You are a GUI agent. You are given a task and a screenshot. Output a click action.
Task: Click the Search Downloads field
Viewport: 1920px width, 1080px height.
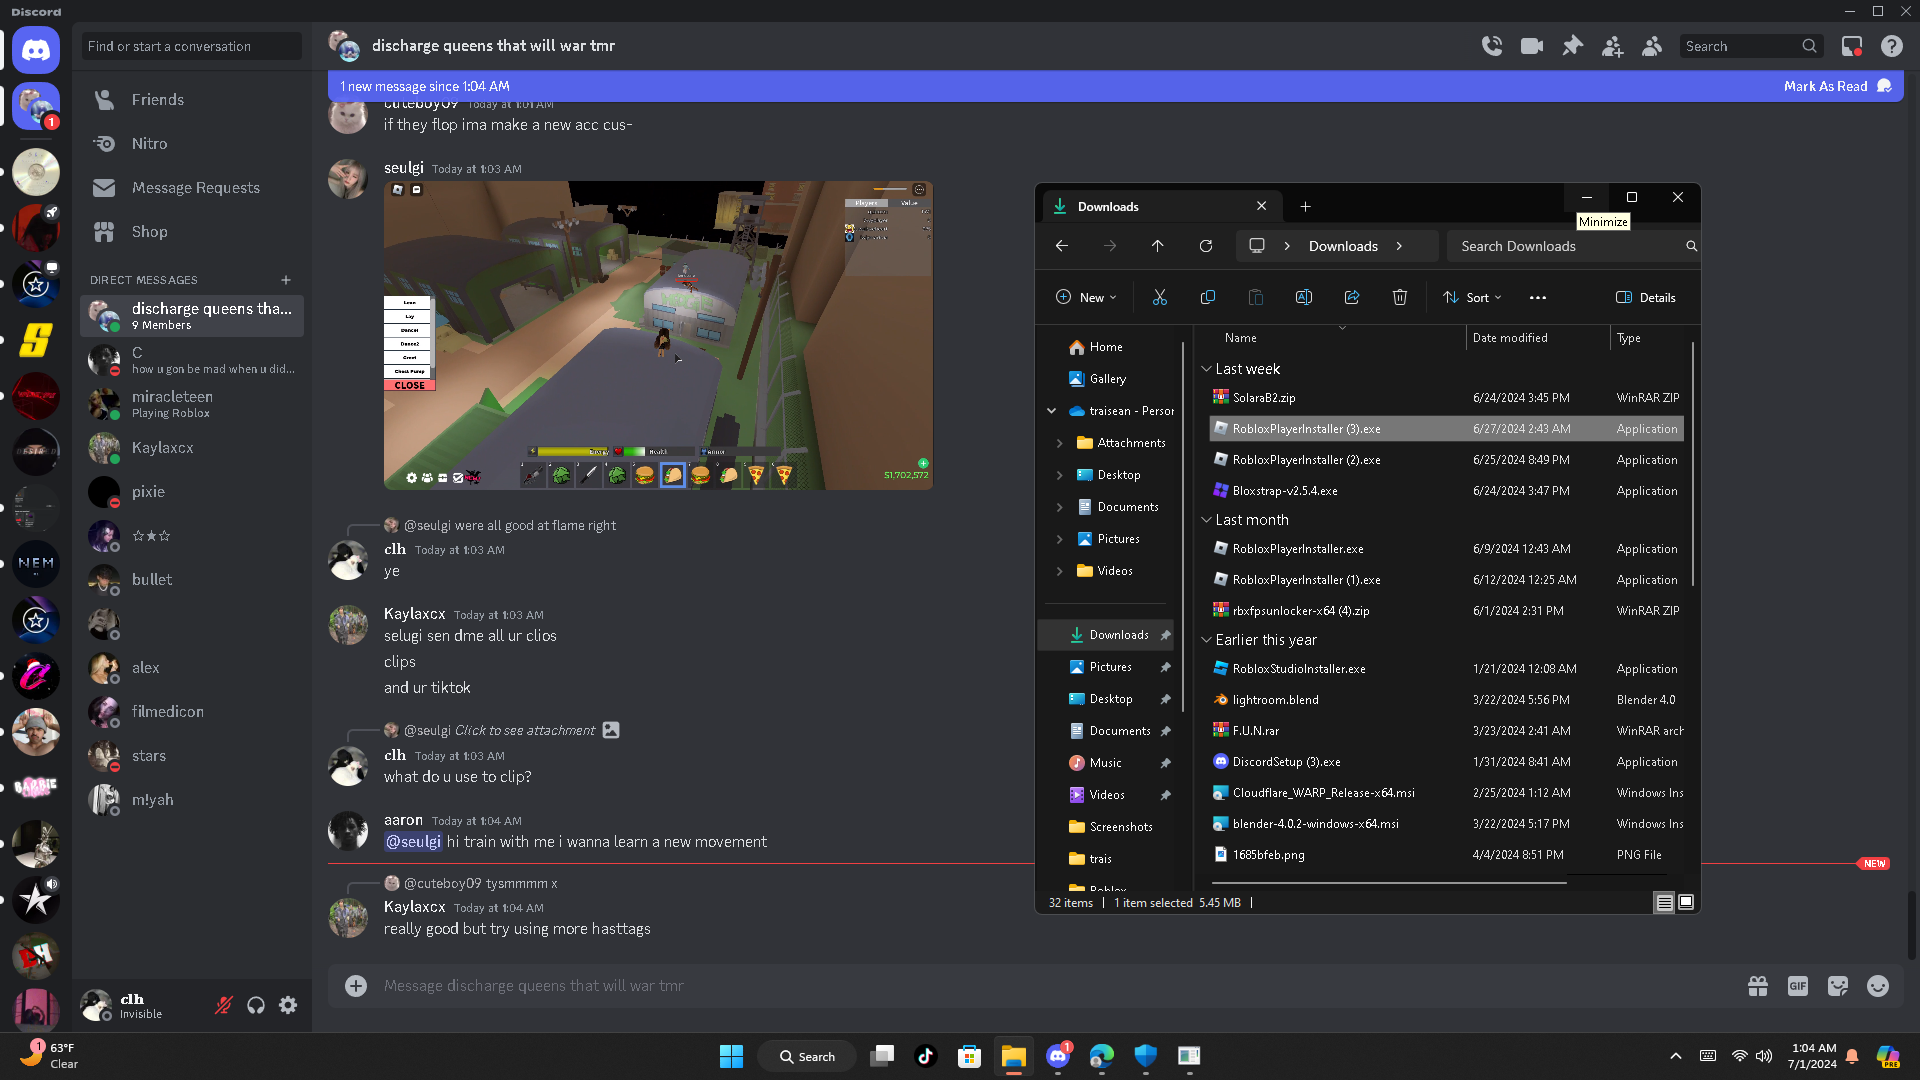click(1572, 246)
